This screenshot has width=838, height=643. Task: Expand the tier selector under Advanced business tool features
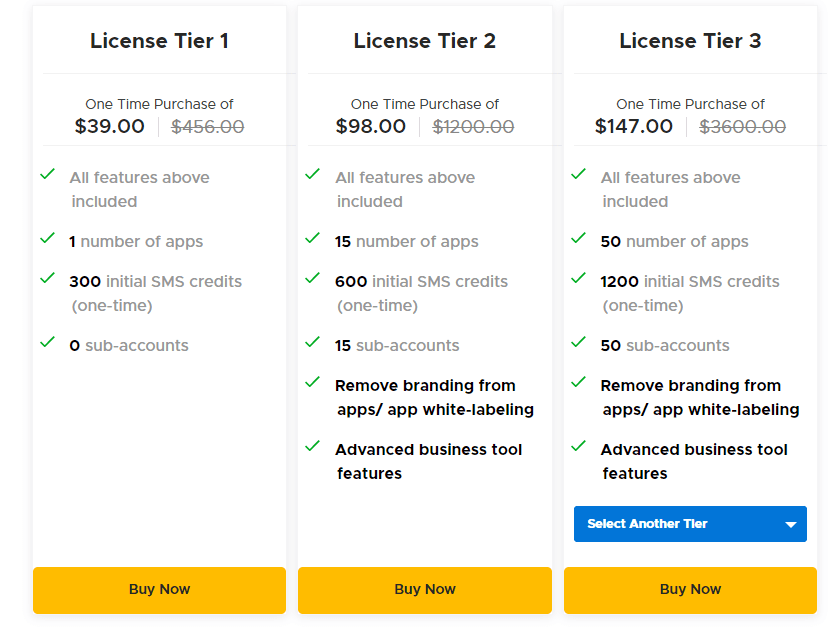[x=690, y=523]
